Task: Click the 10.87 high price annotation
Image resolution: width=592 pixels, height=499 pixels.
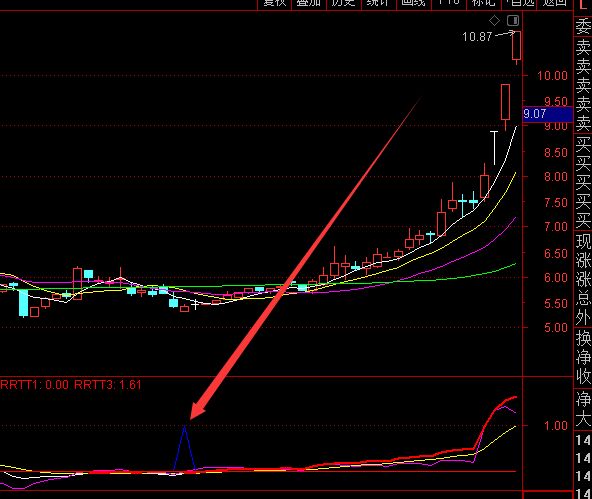Action: pyautogui.click(x=477, y=37)
